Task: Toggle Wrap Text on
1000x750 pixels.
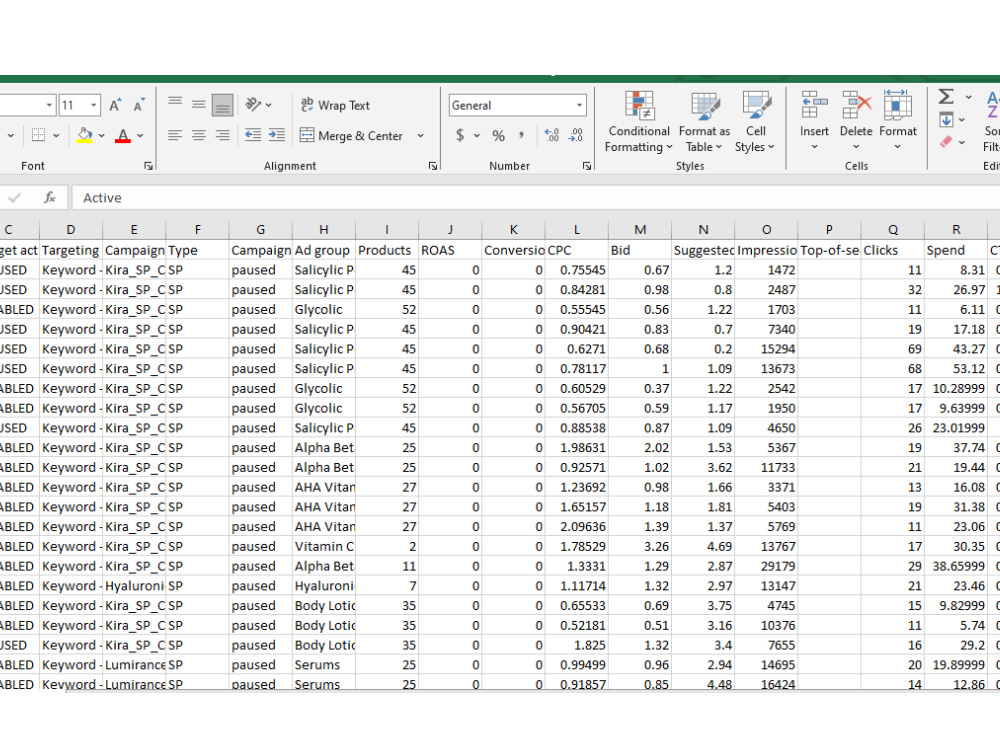Action: pos(335,105)
